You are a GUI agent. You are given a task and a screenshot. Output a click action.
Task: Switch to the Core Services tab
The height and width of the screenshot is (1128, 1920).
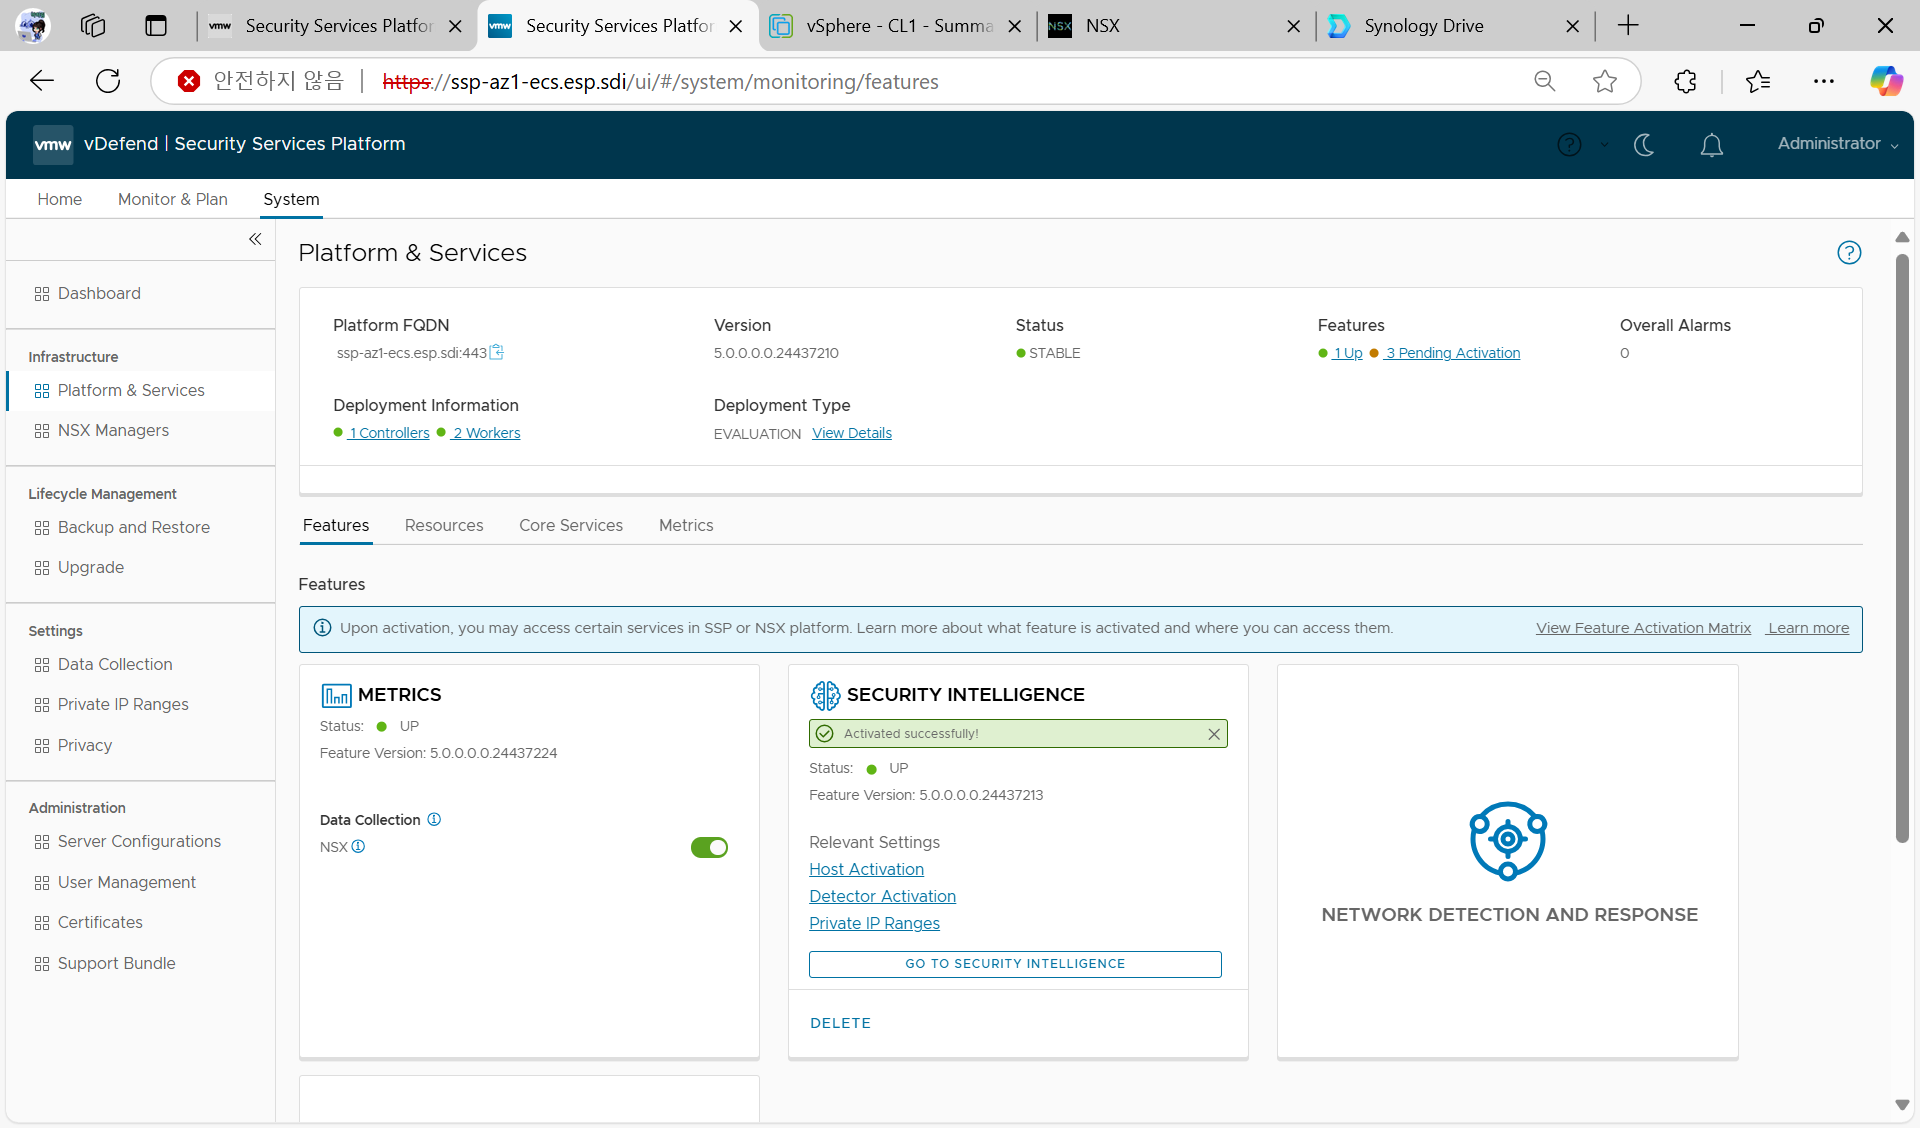571,525
